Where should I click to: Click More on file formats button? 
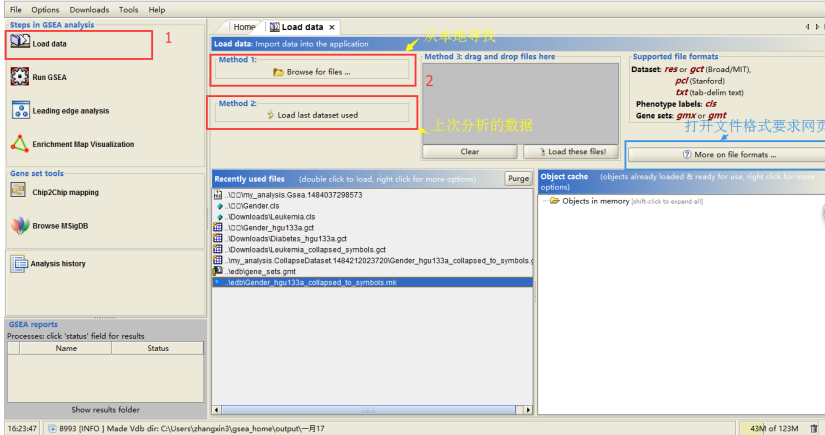pyautogui.click(x=729, y=155)
